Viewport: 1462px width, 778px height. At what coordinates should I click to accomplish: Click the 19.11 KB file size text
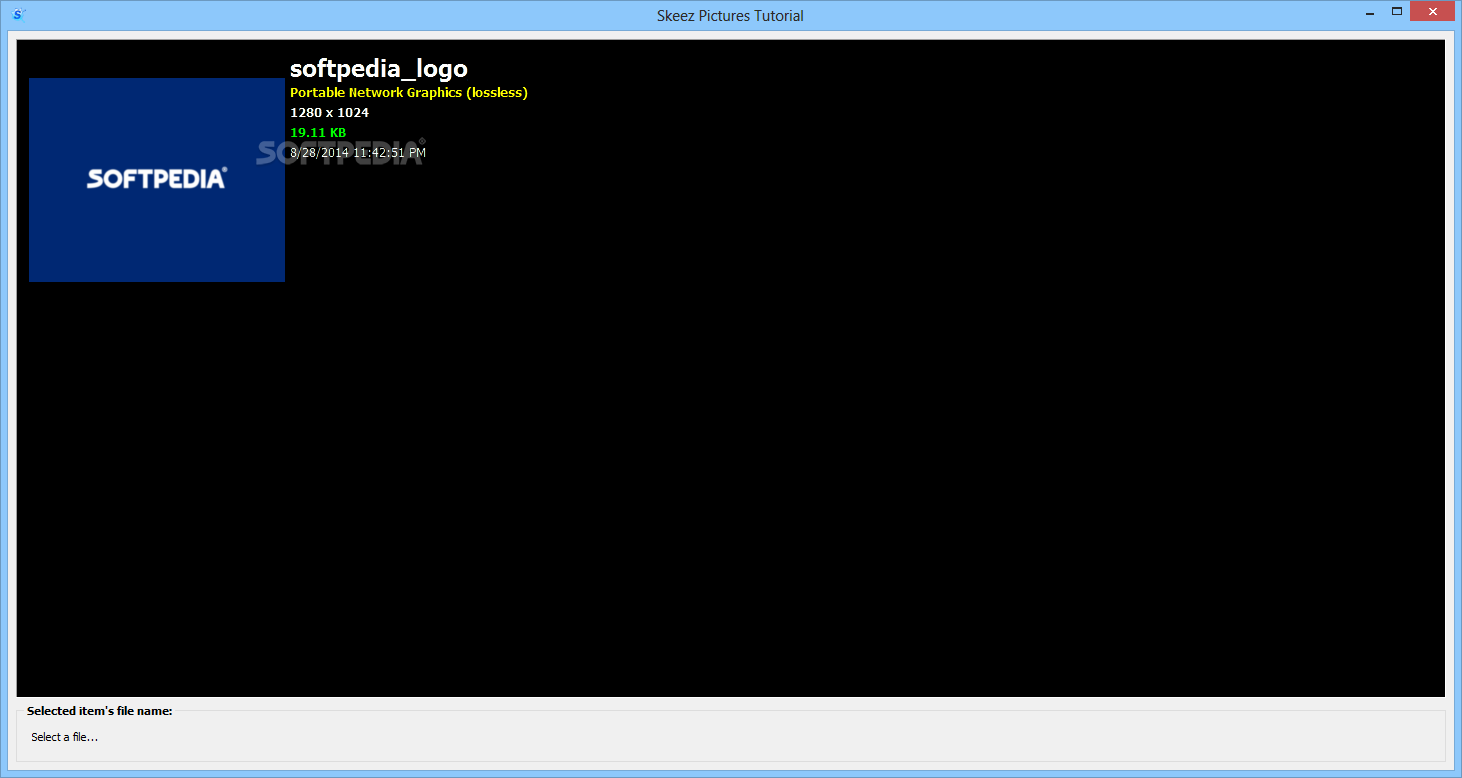318,132
